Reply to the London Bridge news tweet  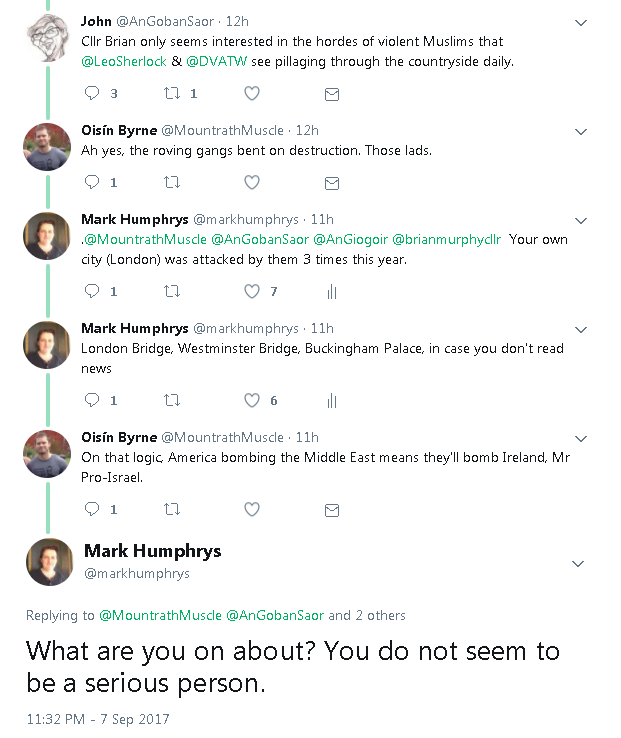click(92, 401)
